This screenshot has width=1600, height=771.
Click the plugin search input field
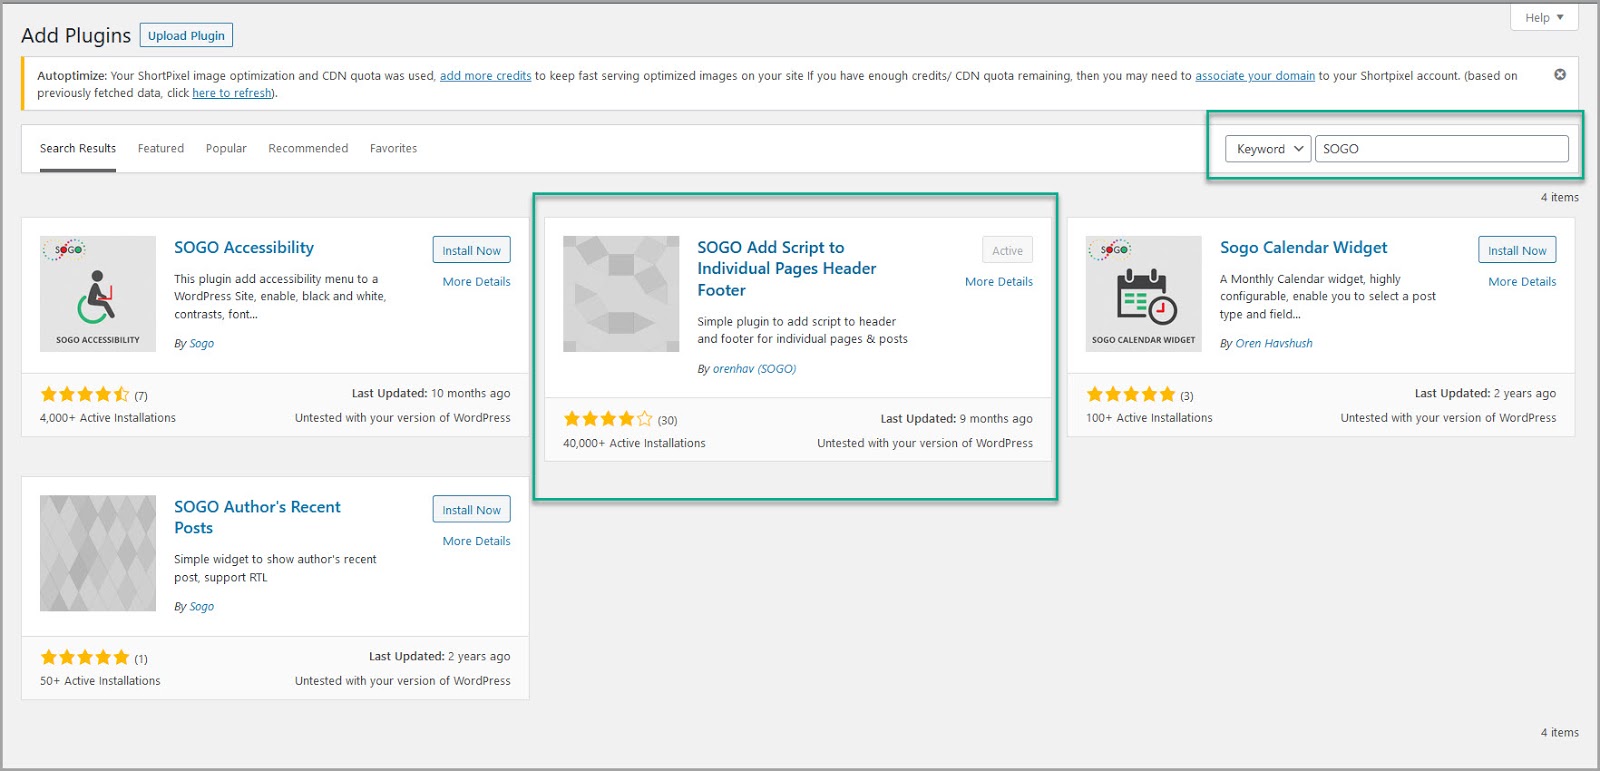click(x=1441, y=149)
